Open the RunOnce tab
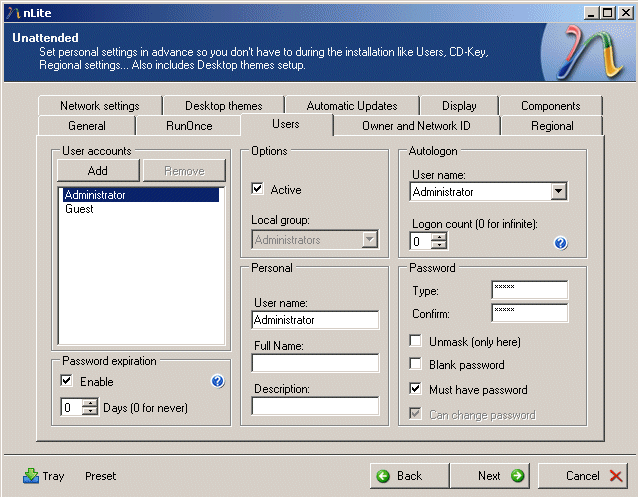Image resolution: width=638 pixels, height=497 pixels. tap(189, 126)
